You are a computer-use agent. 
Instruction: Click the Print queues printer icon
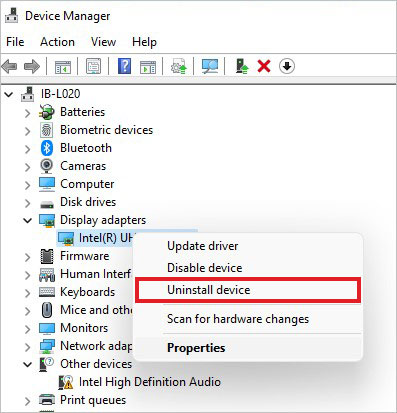coord(47,399)
